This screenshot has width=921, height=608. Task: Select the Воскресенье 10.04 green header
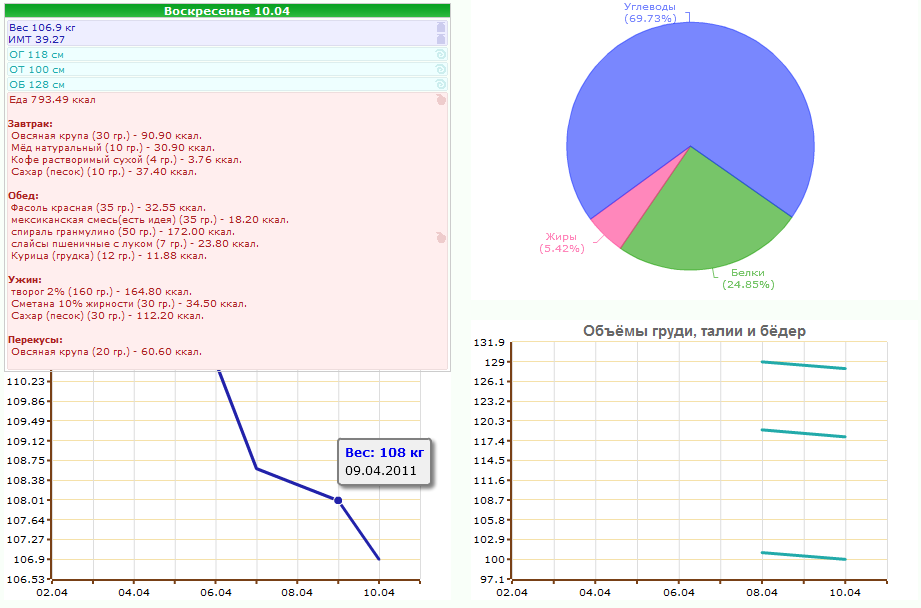click(227, 11)
